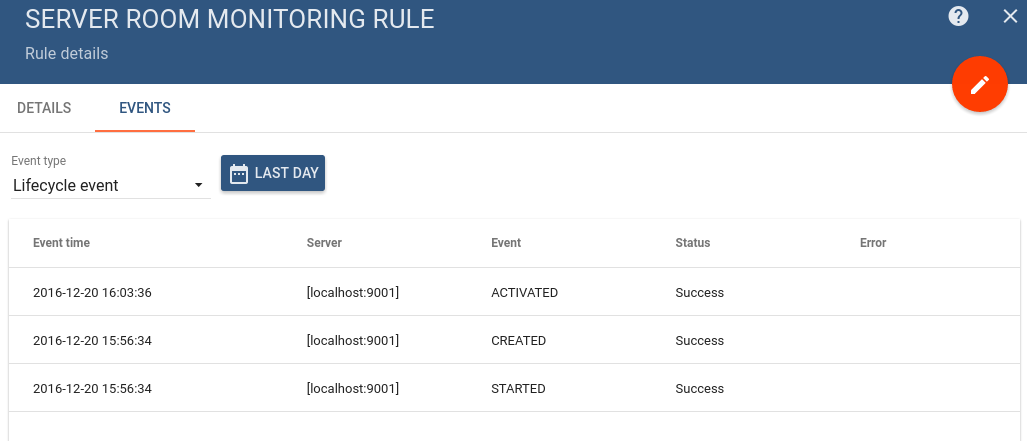Select the Events tab

[x=145, y=108]
